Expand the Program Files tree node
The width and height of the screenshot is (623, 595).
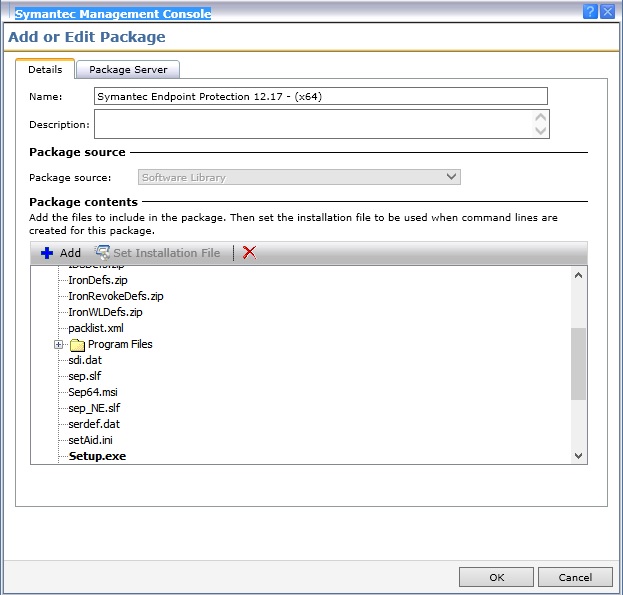(x=58, y=344)
